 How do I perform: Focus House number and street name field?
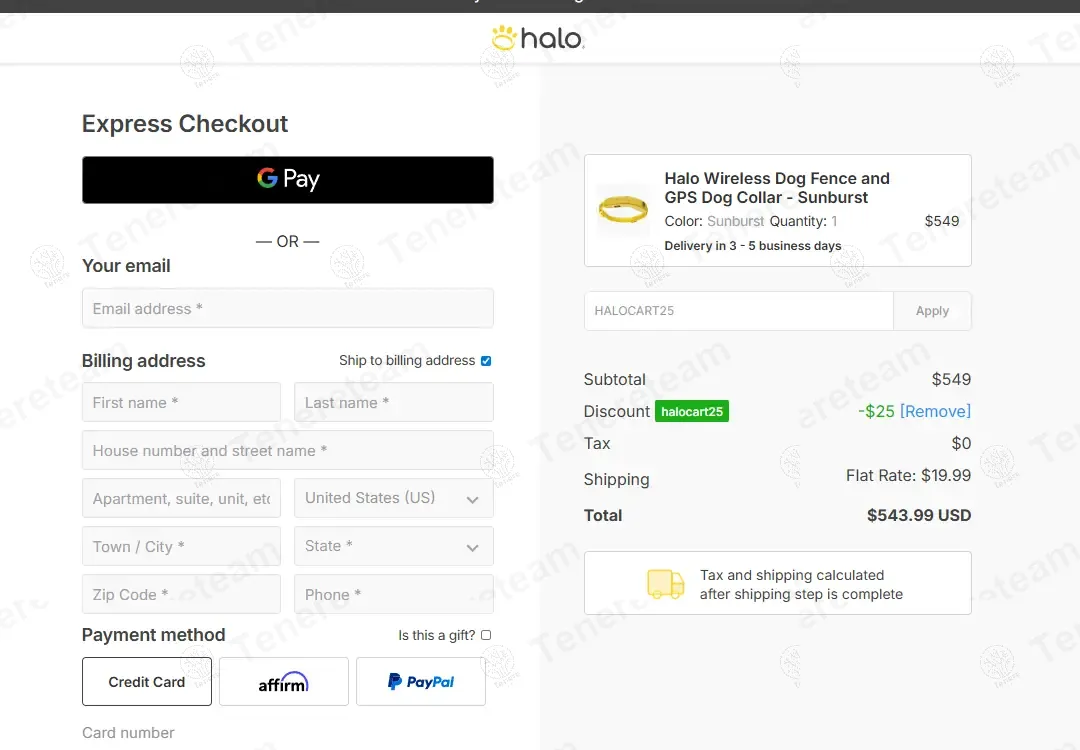288,450
